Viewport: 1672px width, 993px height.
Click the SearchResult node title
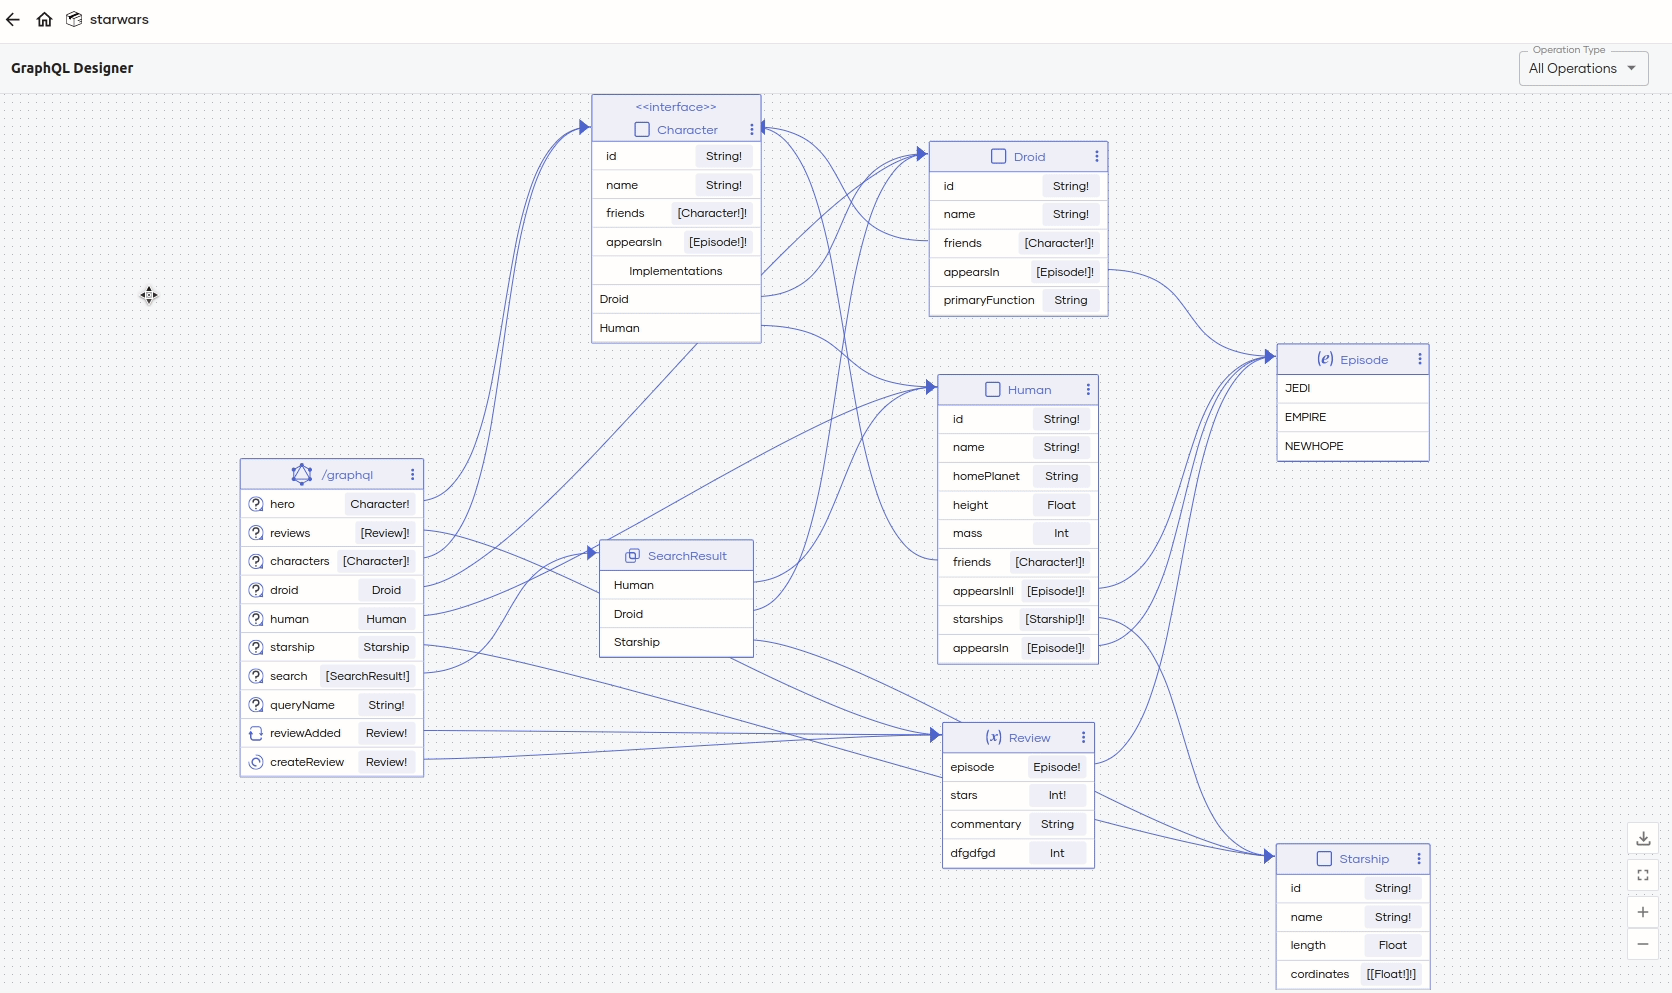pyautogui.click(x=687, y=556)
